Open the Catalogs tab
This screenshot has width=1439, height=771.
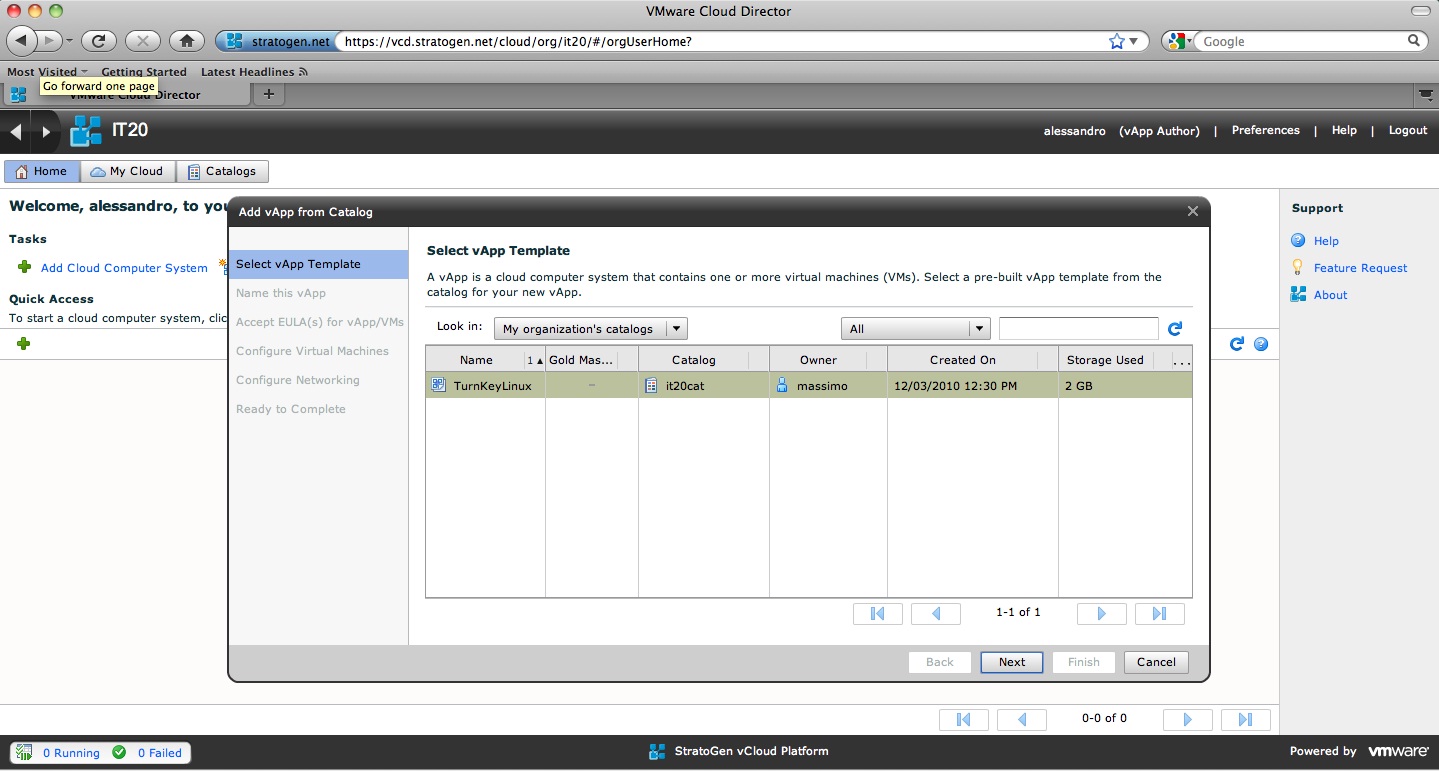(x=222, y=171)
